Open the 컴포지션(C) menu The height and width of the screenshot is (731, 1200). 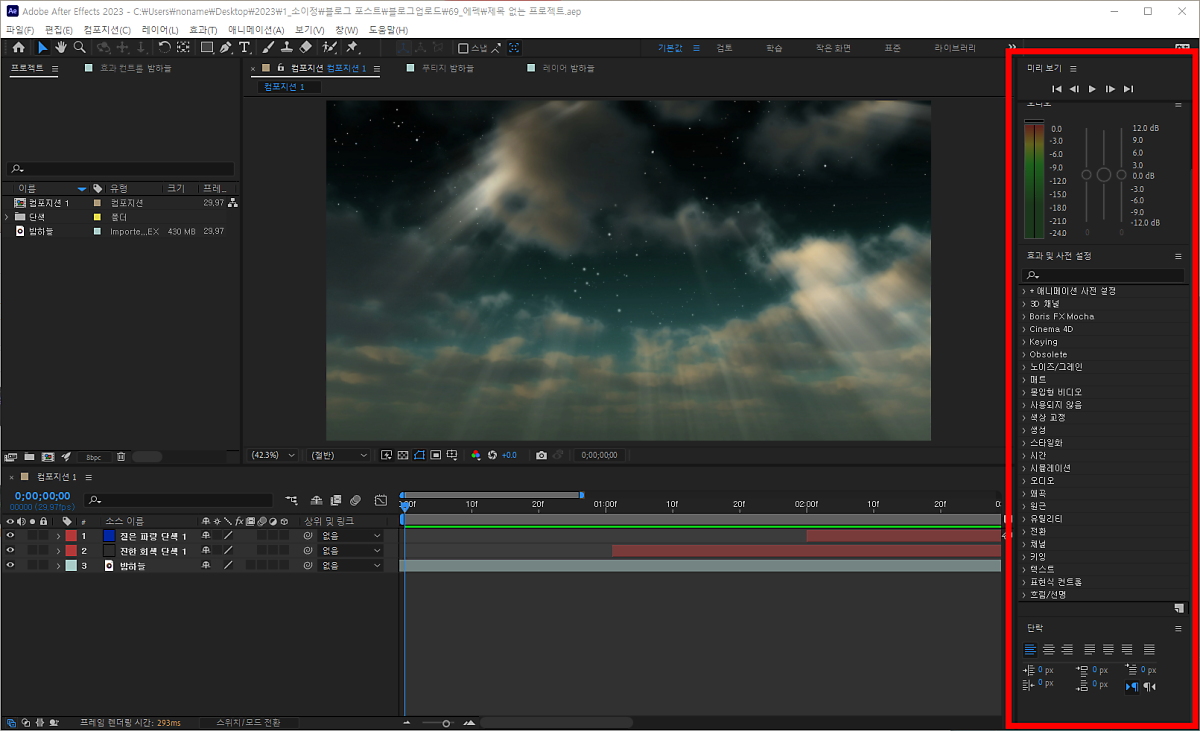[x=105, y=30]
